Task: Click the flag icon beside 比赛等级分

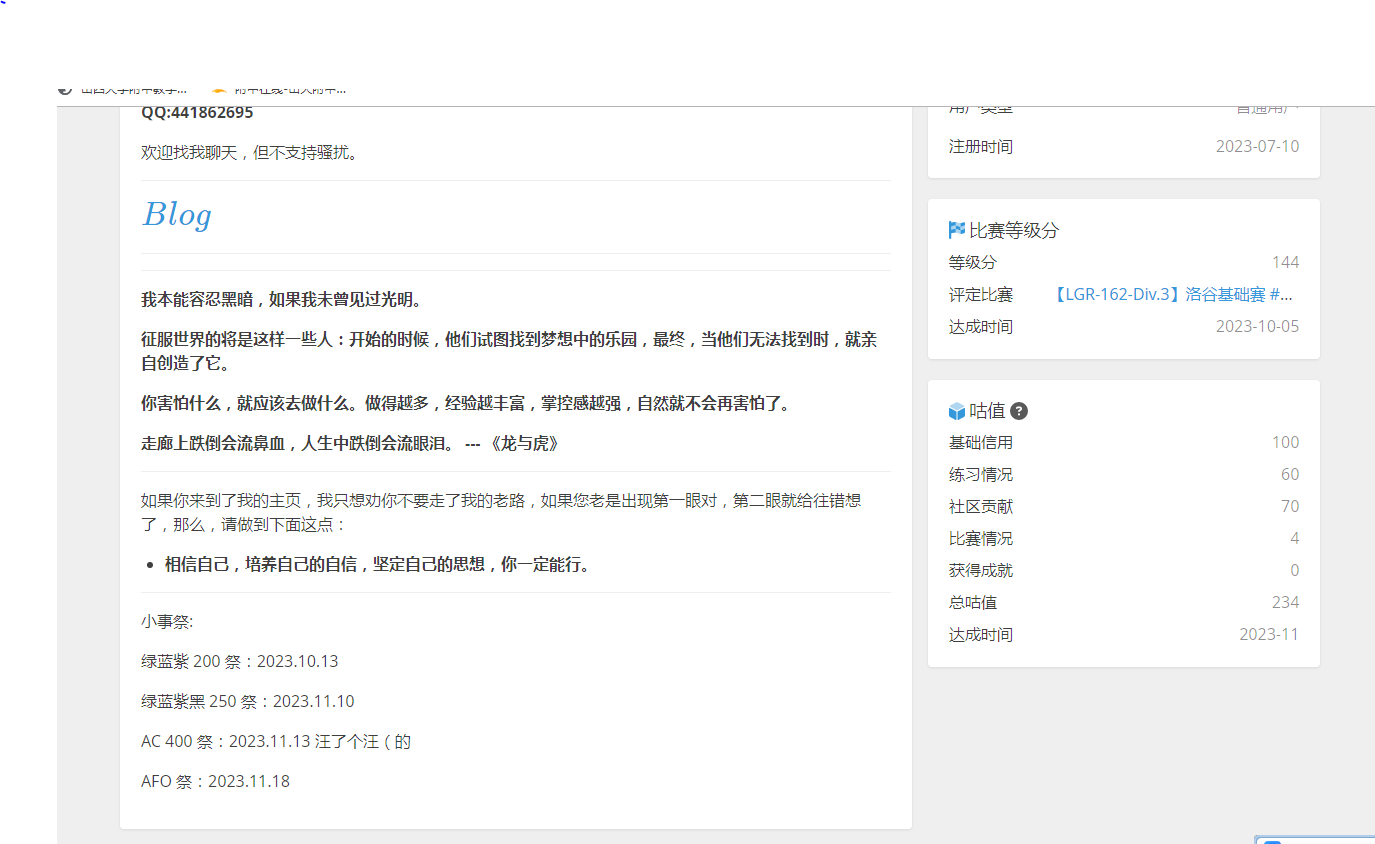Action: [955, 230]
